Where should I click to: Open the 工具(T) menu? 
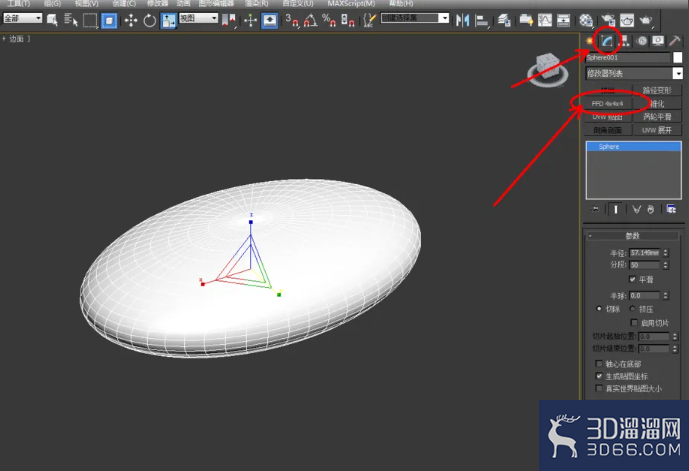tap(18, 4)
